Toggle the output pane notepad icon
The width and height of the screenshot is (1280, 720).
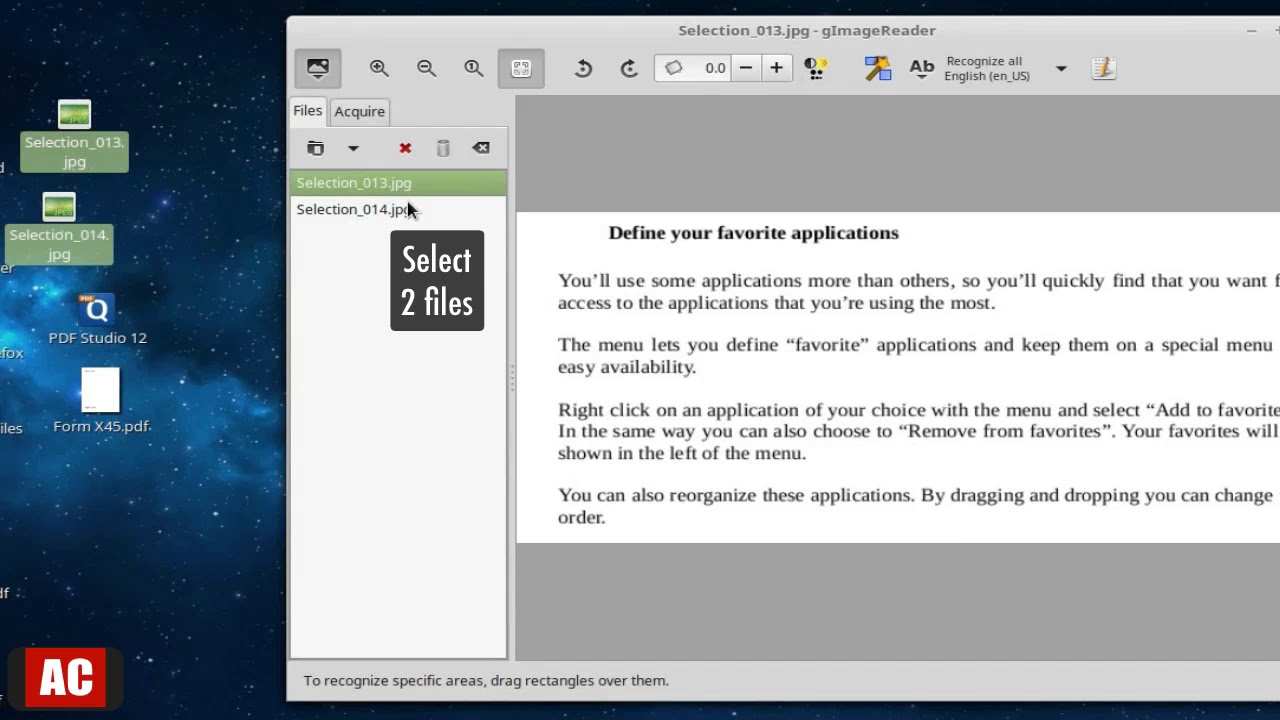[x=1104, y=68]
